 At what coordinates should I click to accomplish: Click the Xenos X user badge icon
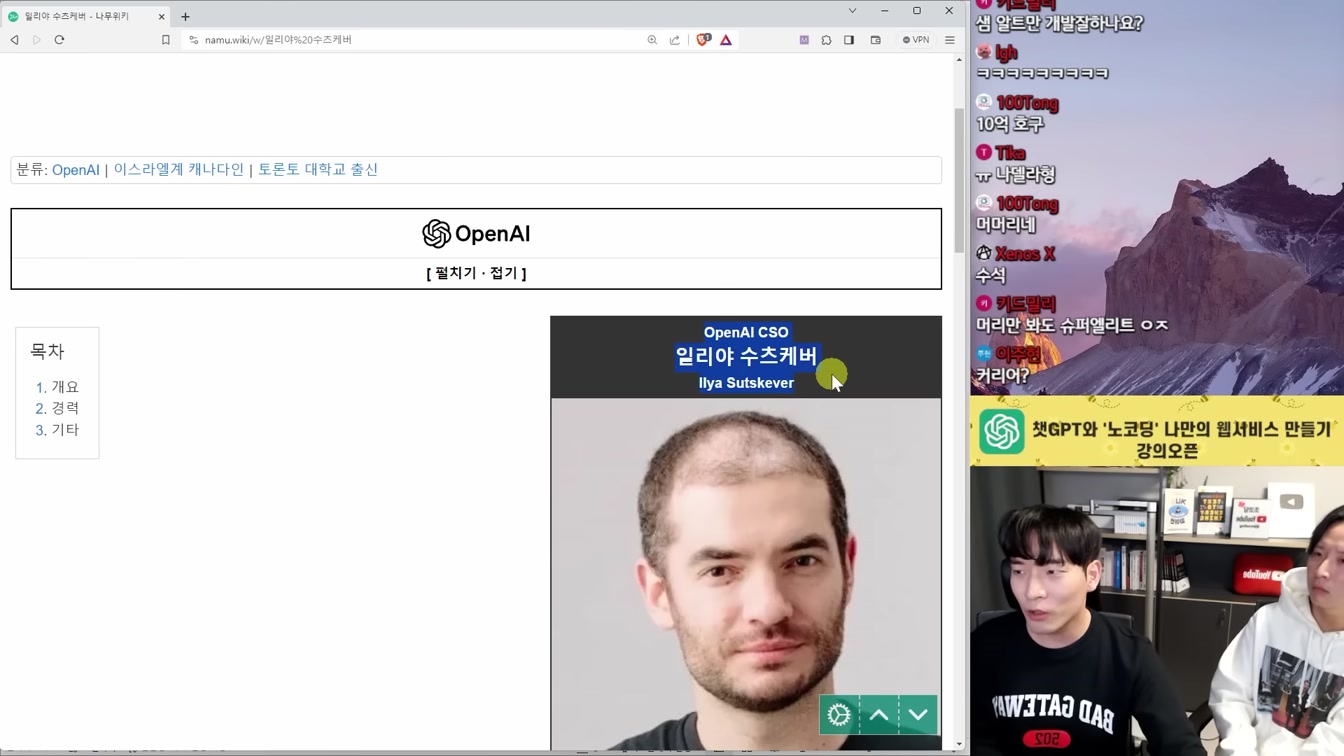click(984, 253)
